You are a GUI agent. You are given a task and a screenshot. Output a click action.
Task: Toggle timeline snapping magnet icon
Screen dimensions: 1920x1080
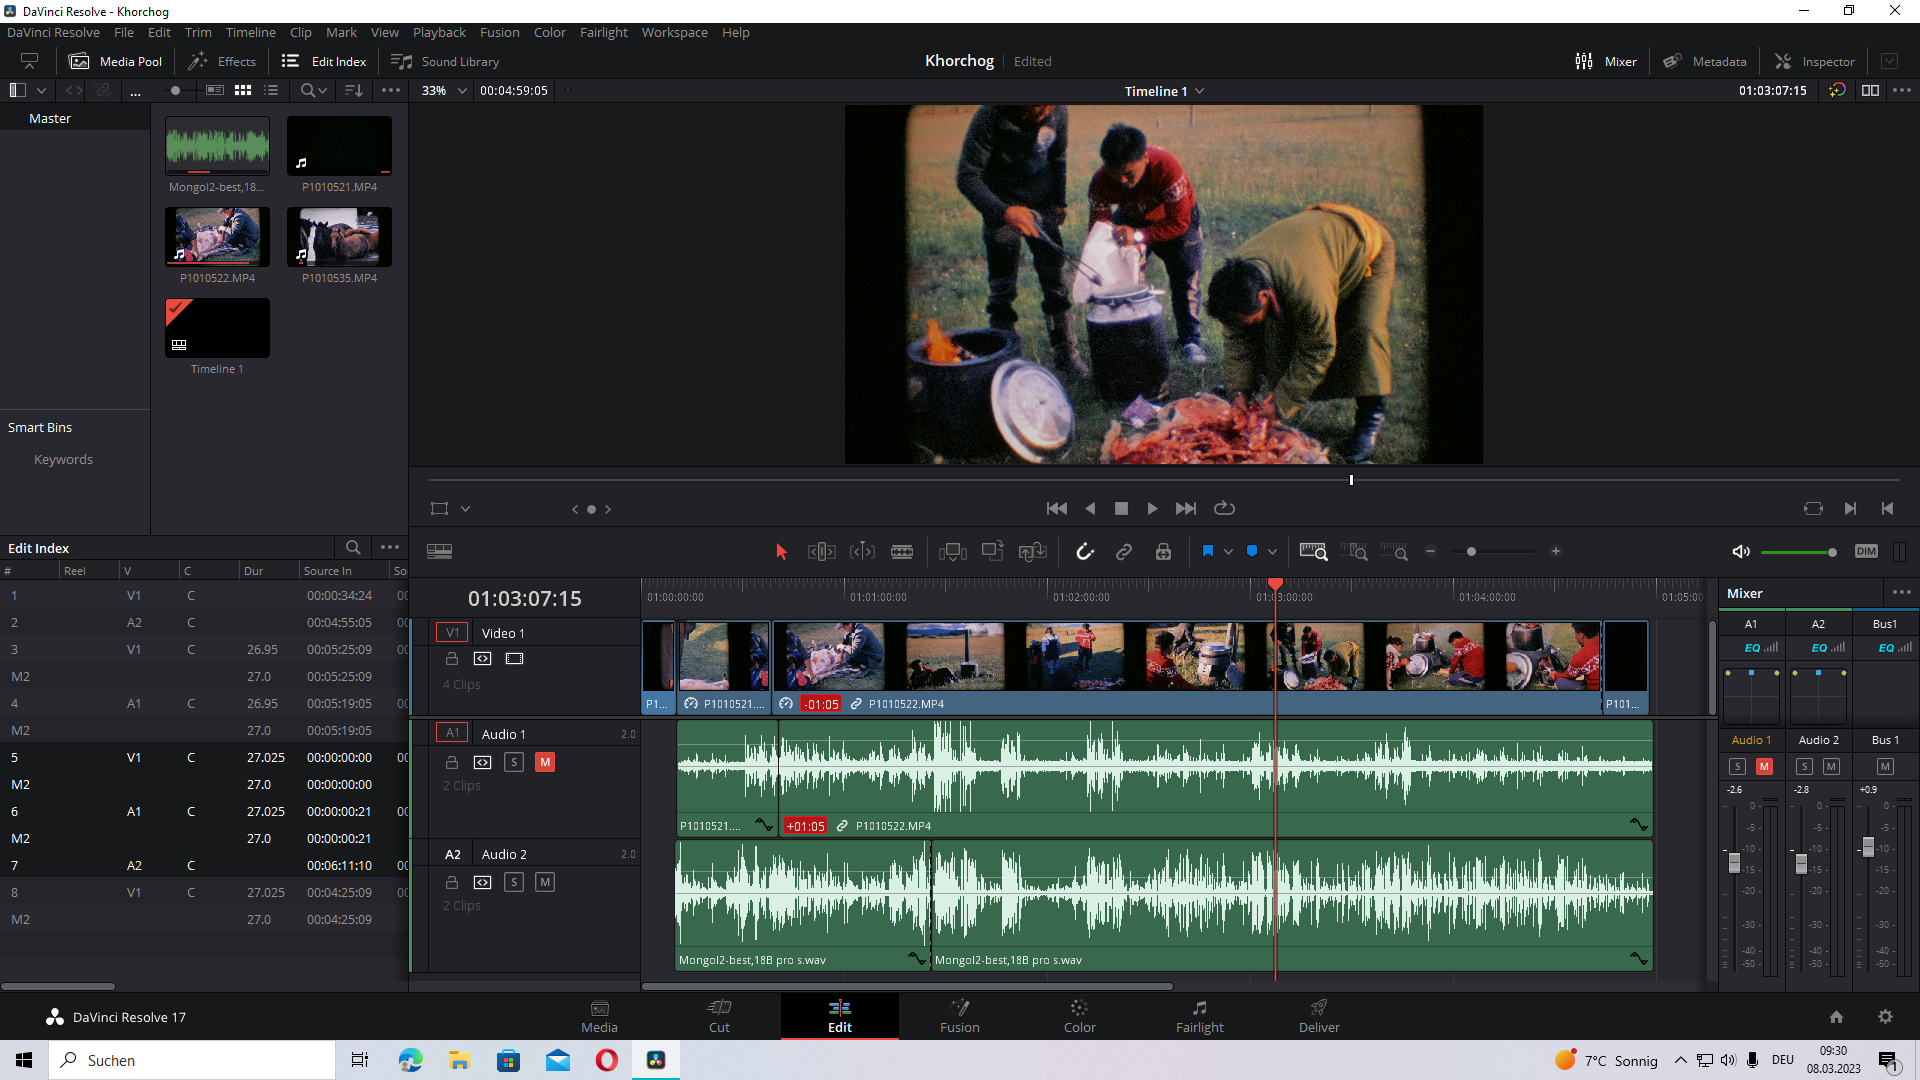(1085, 552)
